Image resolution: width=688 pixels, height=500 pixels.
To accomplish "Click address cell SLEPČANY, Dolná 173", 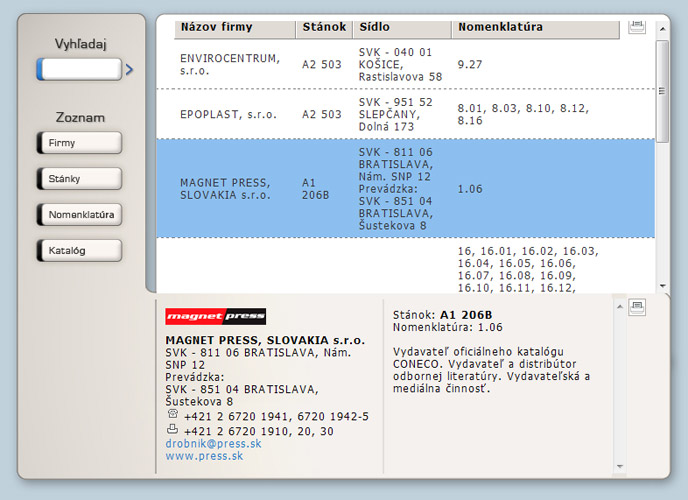I will 395,114.
